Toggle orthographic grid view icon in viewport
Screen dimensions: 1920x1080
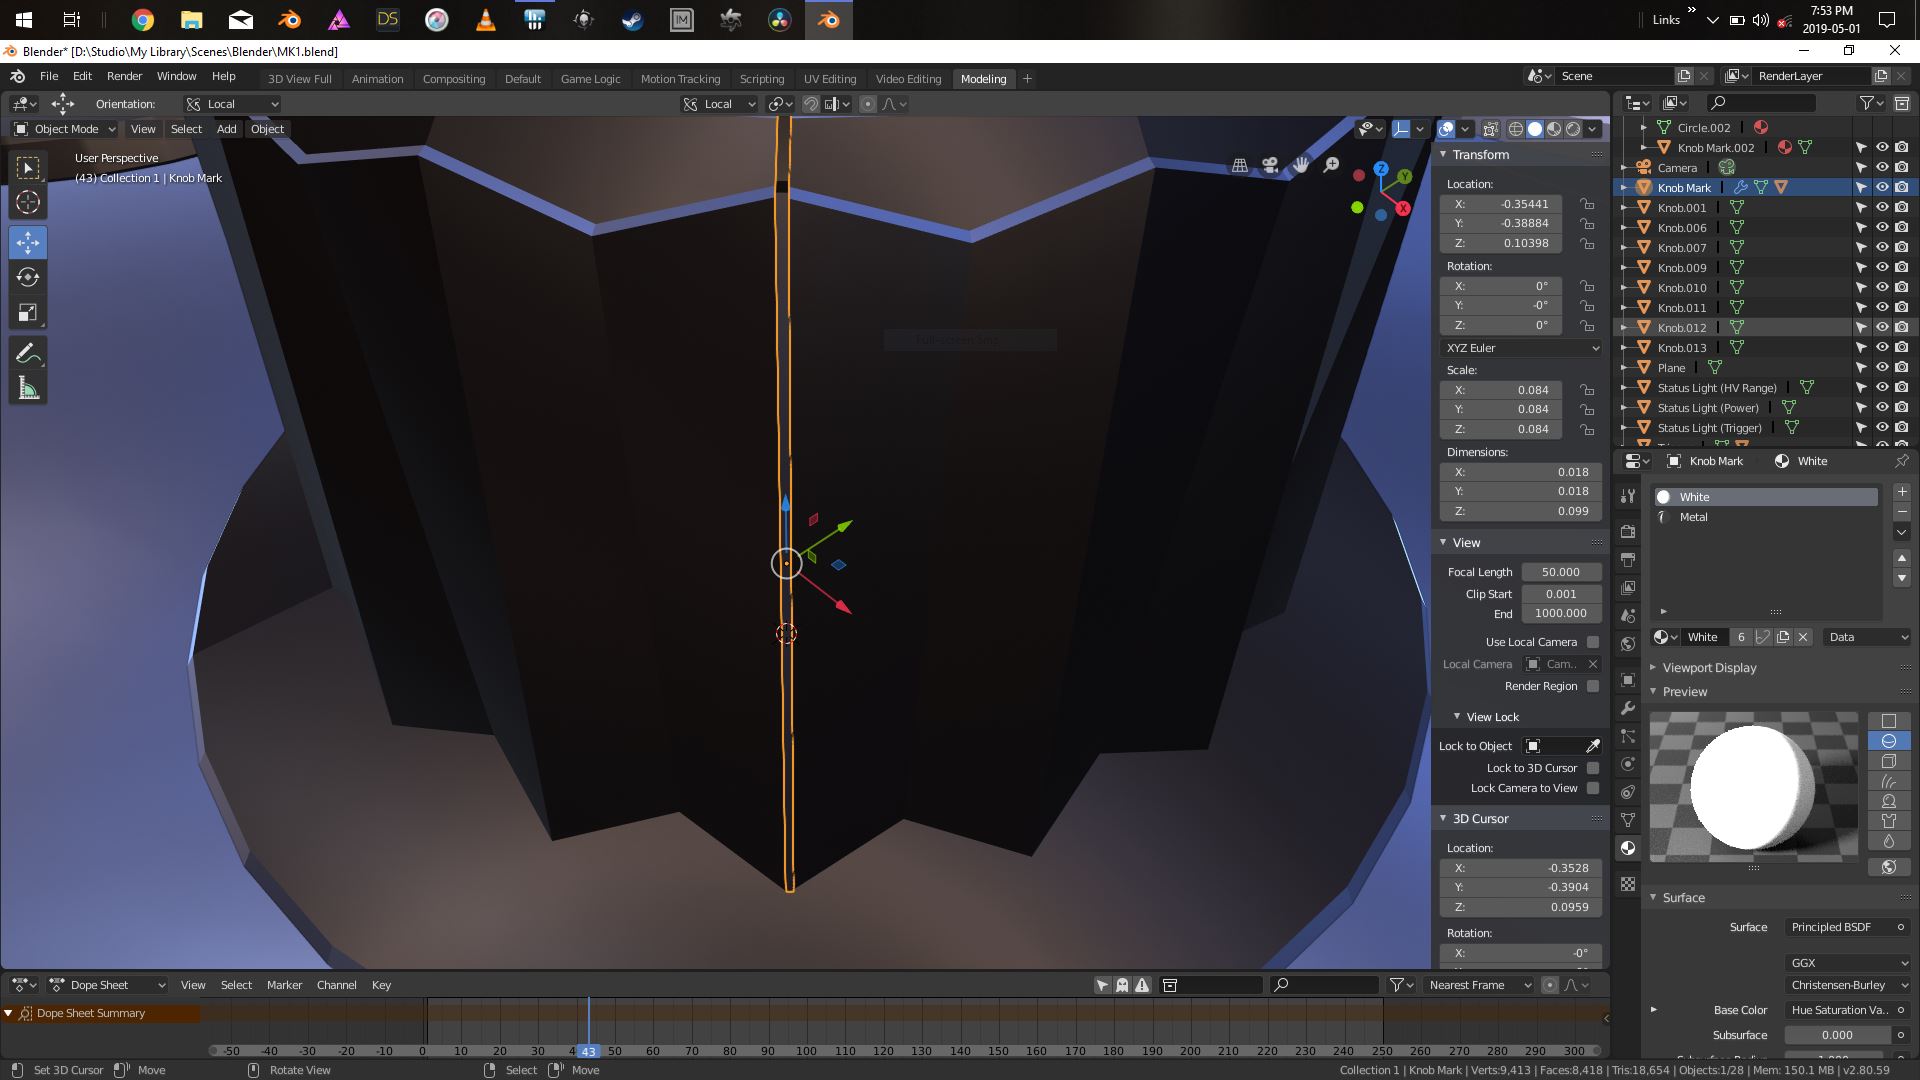coord(1240,166)
